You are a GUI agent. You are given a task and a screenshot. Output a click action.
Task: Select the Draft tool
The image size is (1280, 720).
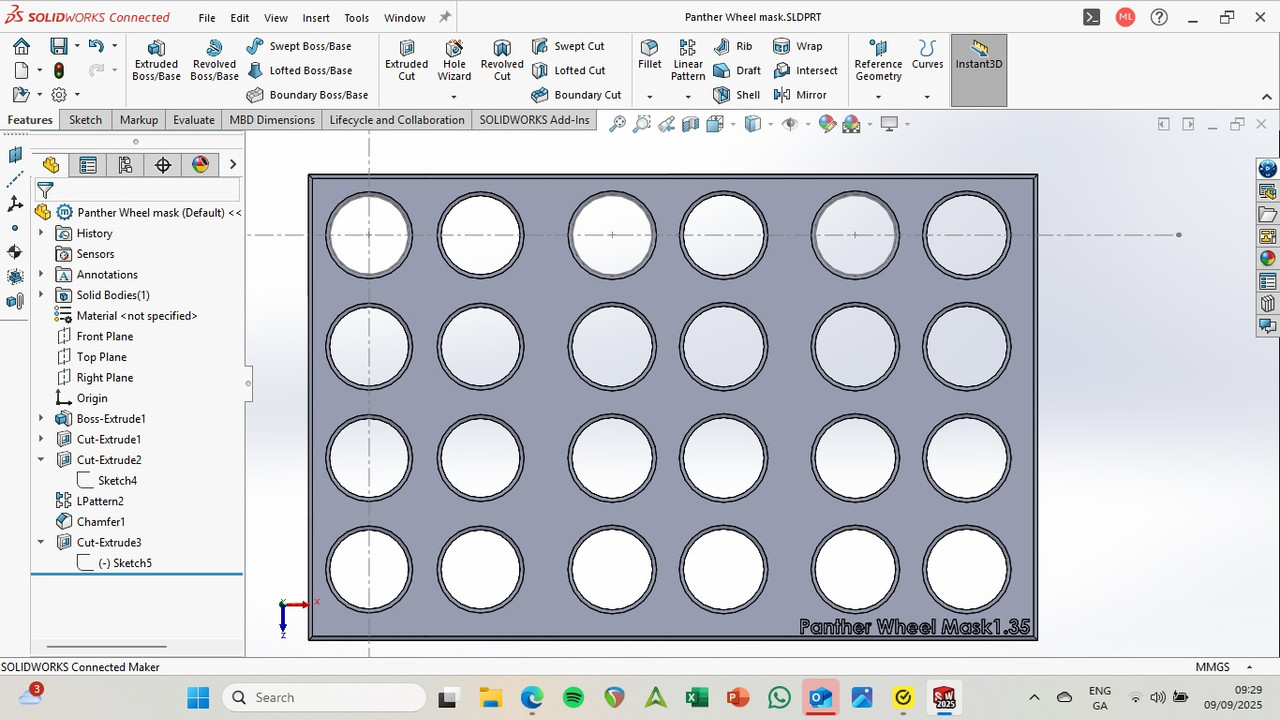737,71
